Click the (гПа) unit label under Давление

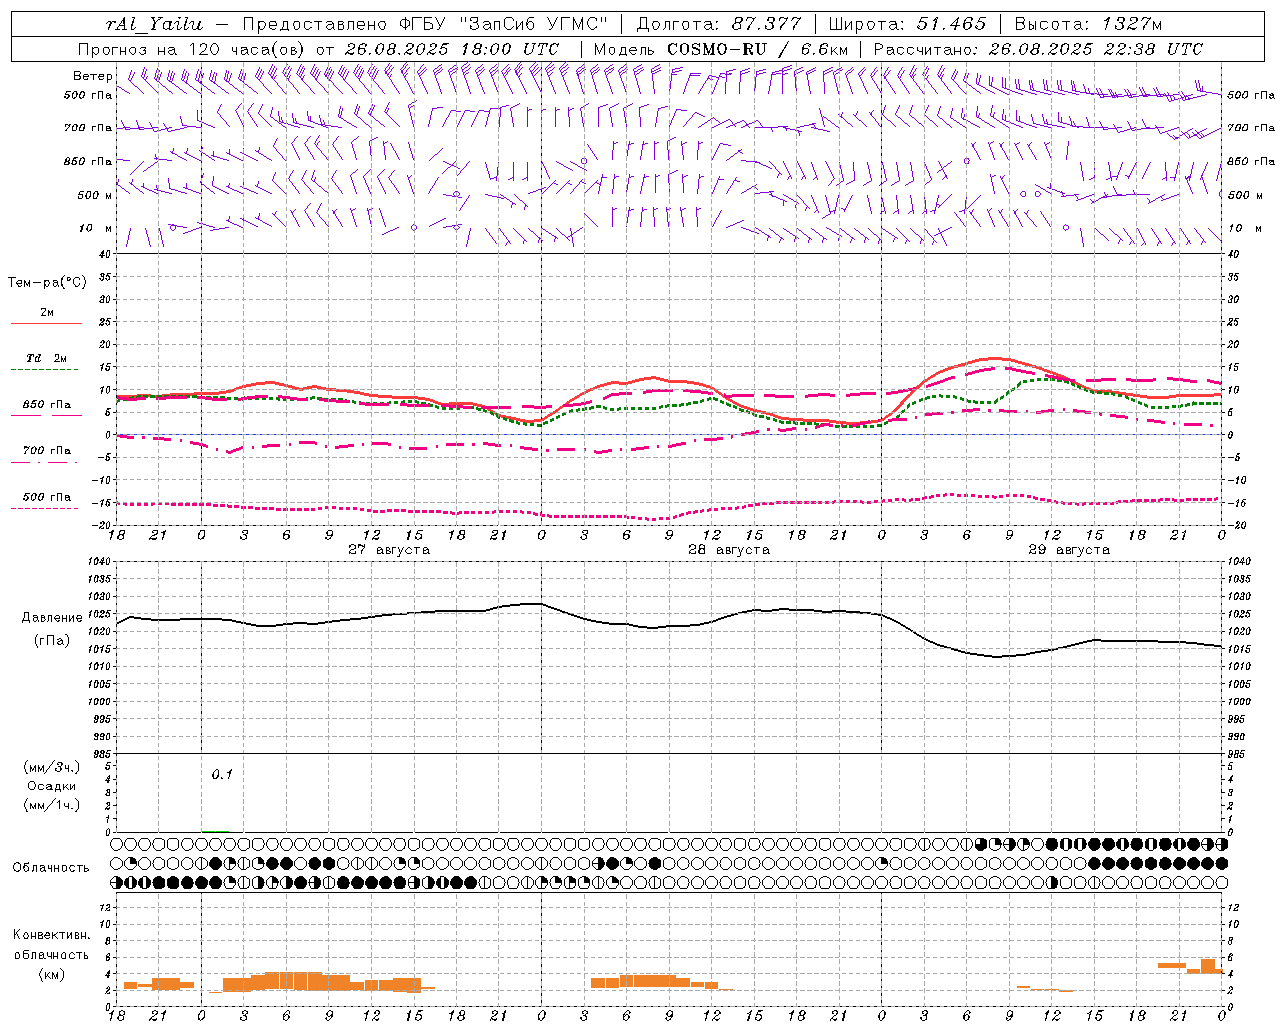tap(52, 641)
